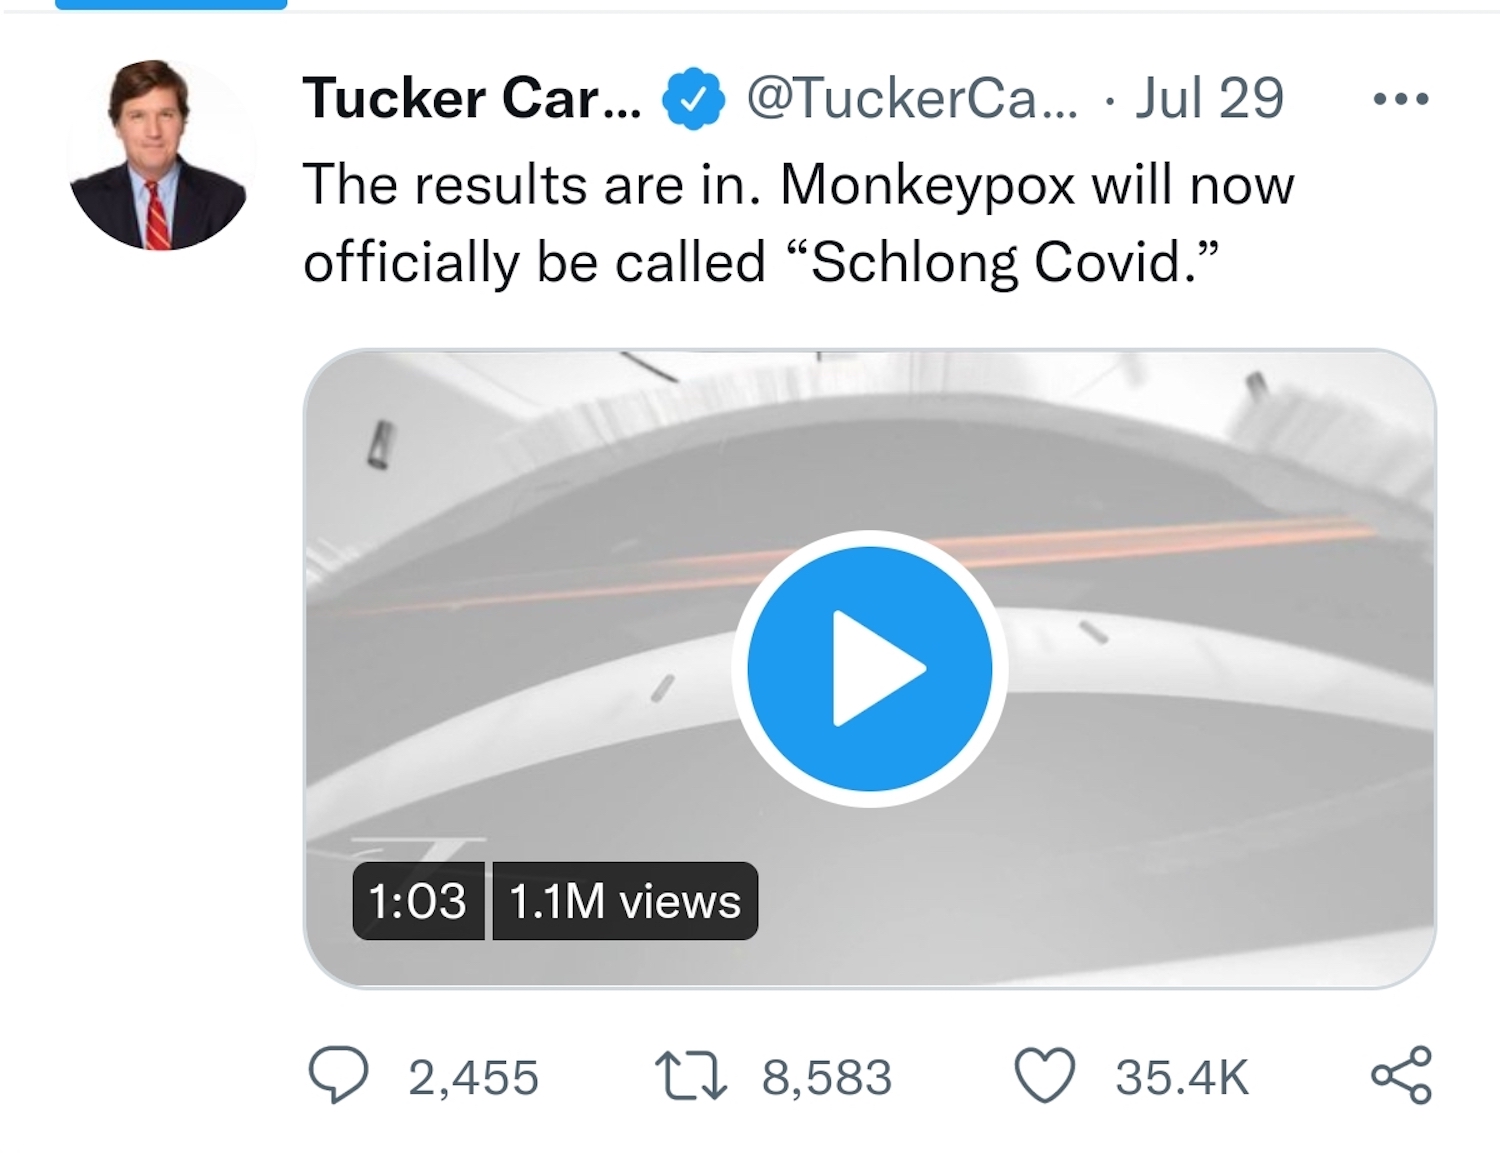1500x1153 pixels.
Task: Click the blue verified badge
Action: [693, 99]
